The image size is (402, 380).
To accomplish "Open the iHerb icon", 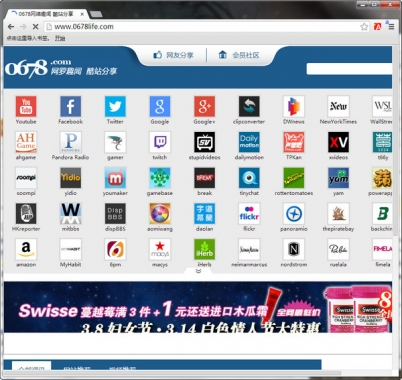I will pyautogui.click(x=204, y=249).
